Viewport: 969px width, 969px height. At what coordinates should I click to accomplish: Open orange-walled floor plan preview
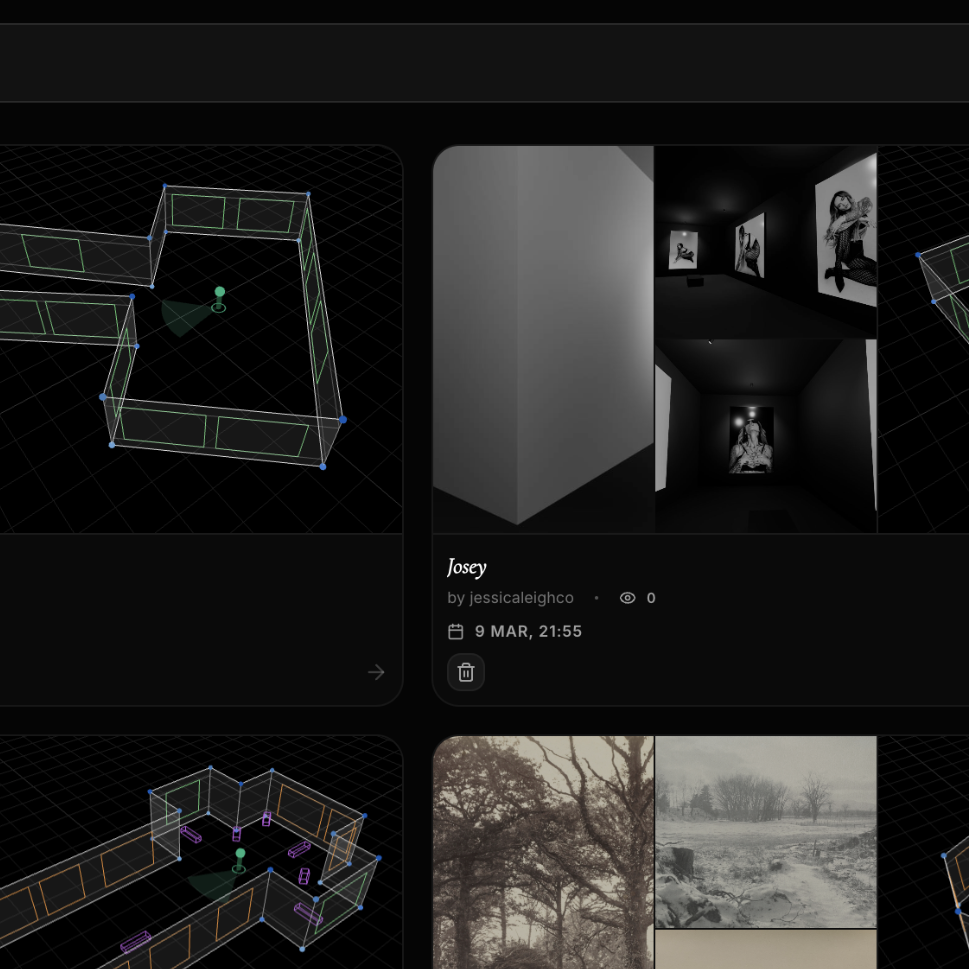(201, 852)
